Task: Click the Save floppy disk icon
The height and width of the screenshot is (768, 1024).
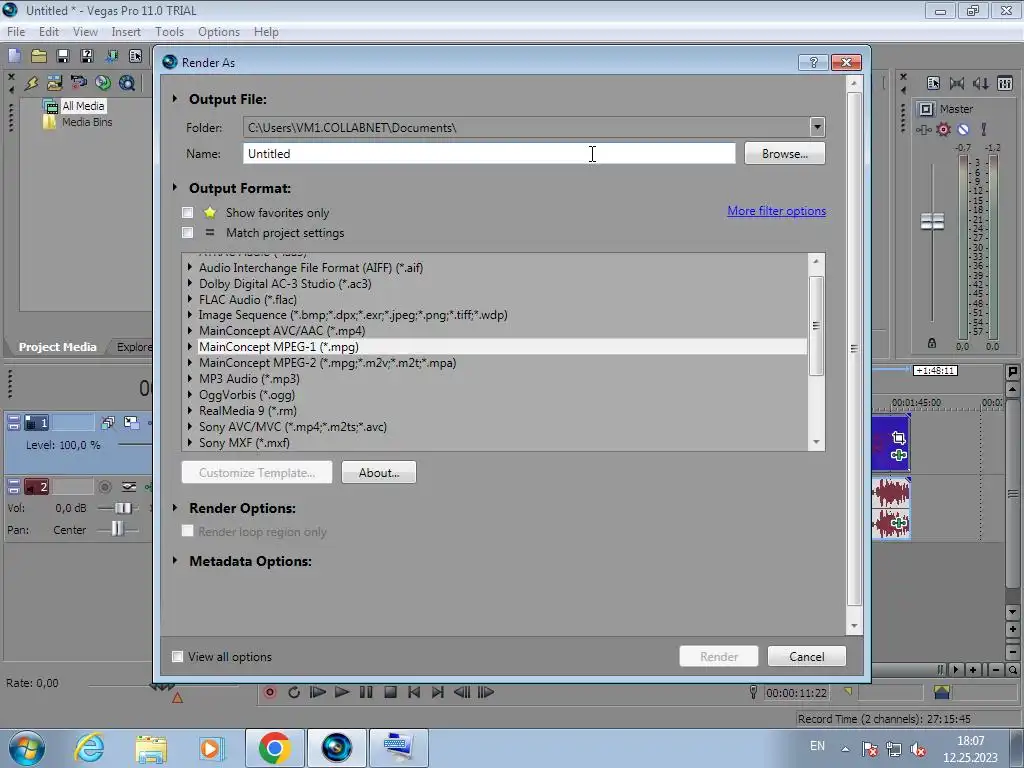Action: (63, 56)
